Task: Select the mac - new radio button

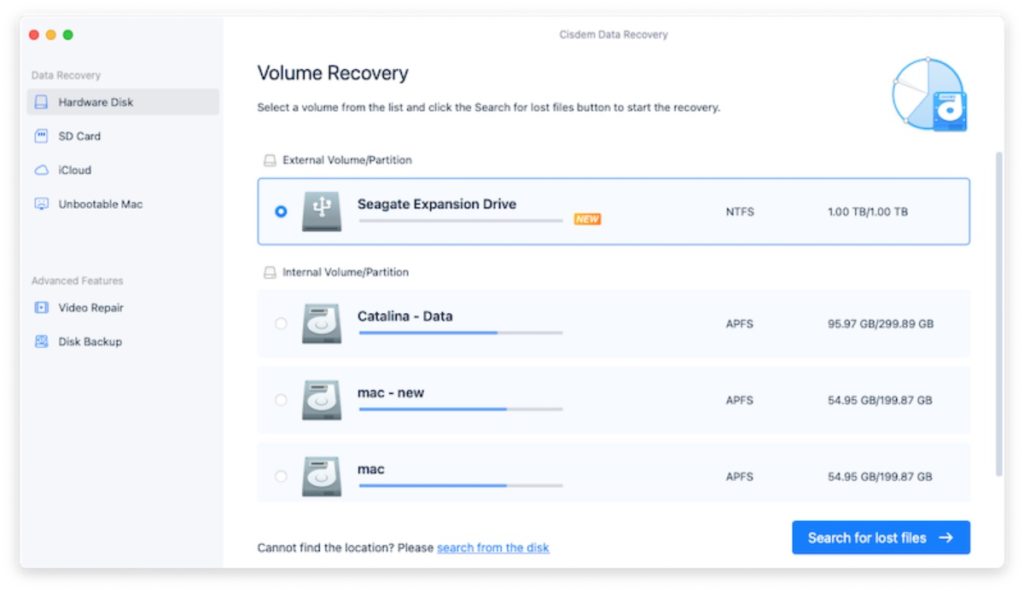Action: (281, 400)
